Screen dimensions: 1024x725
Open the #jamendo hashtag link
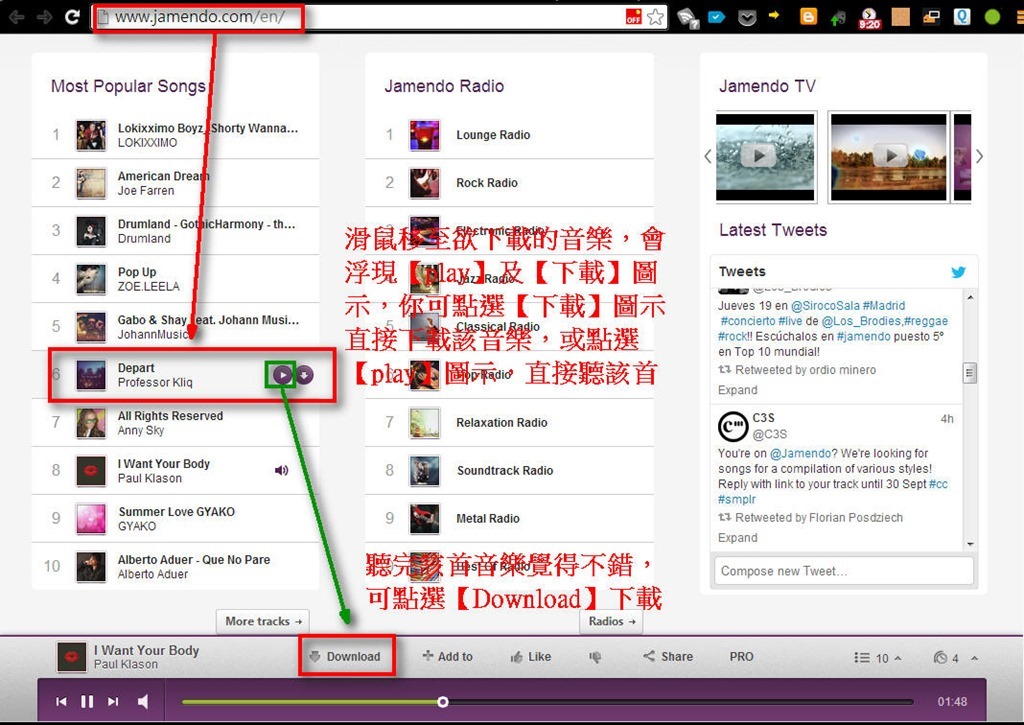click(x=863, y=336)
